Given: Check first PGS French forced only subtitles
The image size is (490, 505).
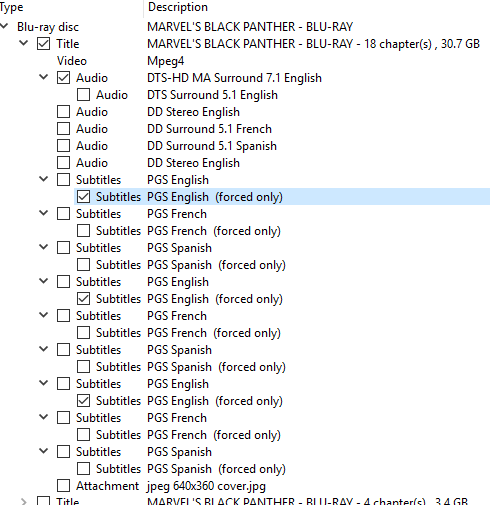Looking at the screenshot, I should pos(83,231).
